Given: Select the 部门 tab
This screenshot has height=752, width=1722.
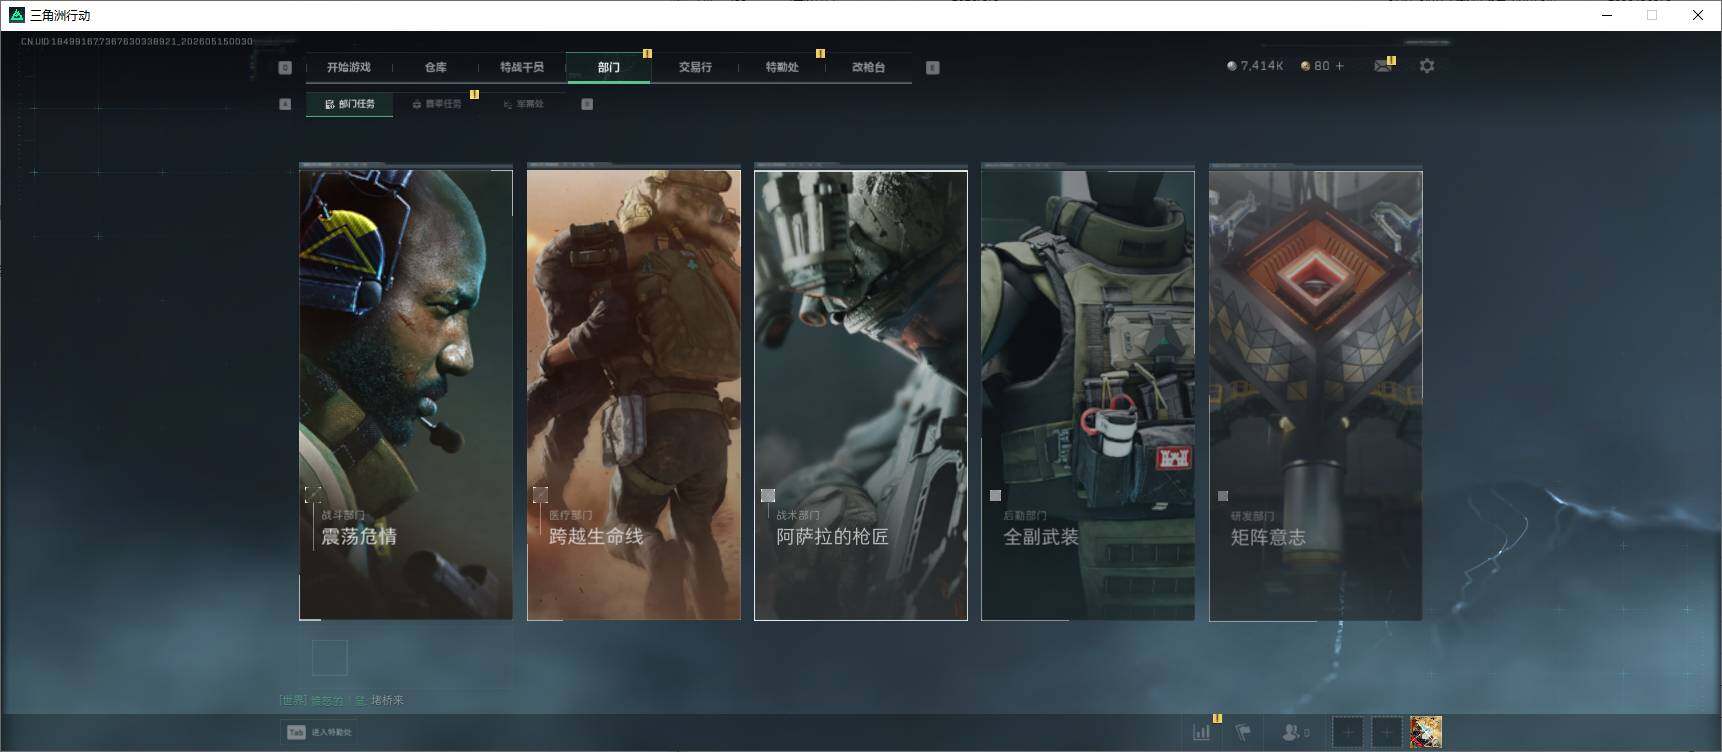Looking at the screenshot, I should click(x=608, y=67).
